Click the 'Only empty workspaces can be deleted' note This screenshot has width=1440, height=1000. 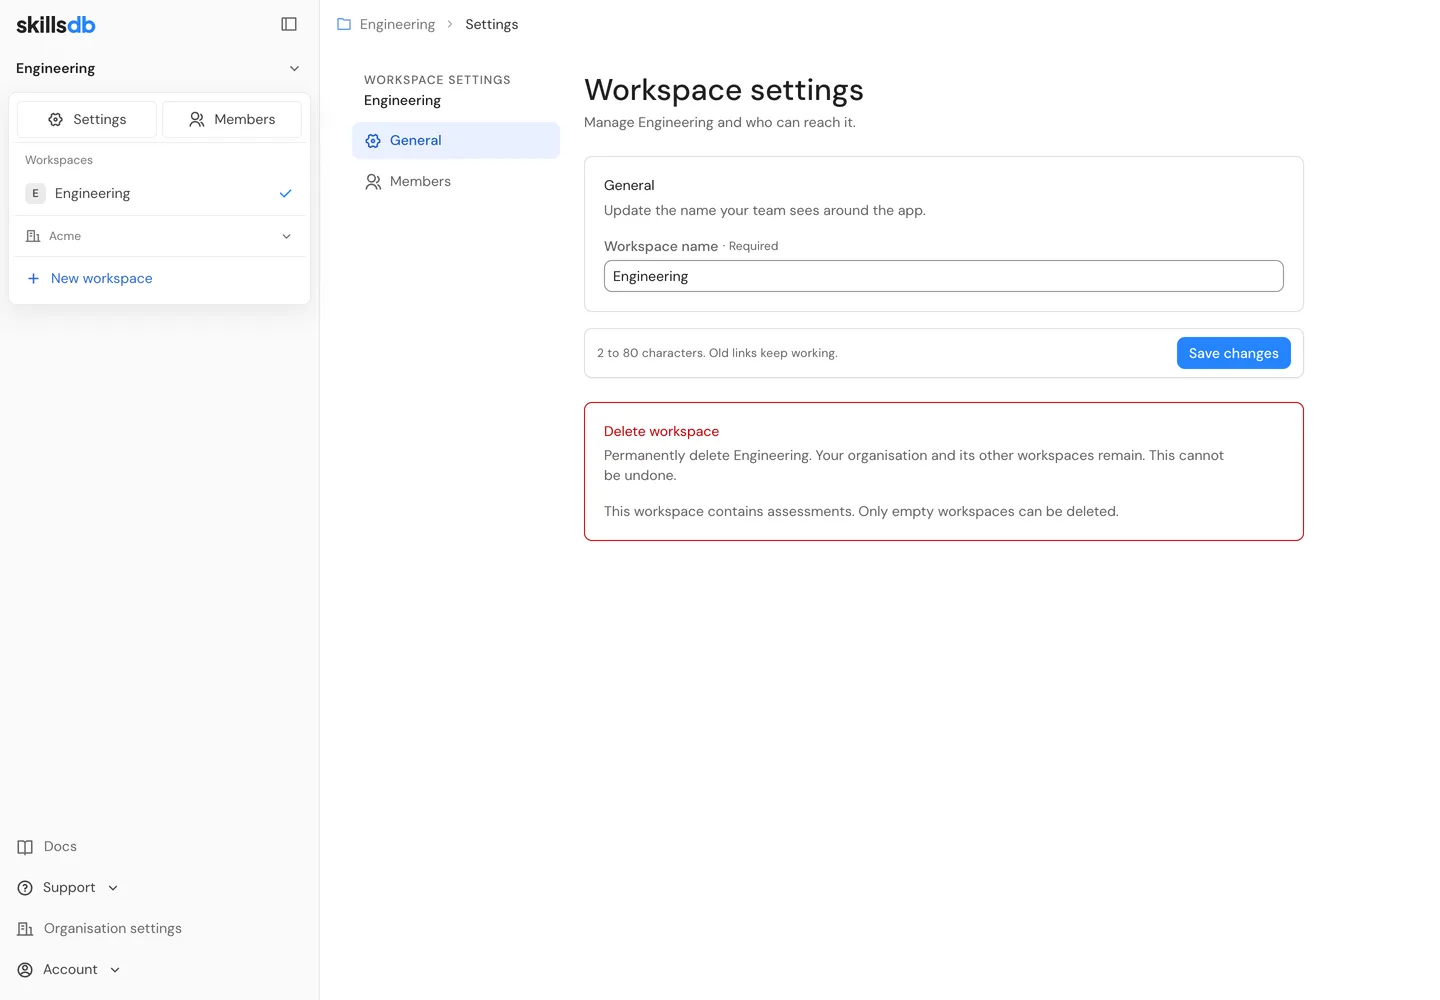(x=988, y=511)
